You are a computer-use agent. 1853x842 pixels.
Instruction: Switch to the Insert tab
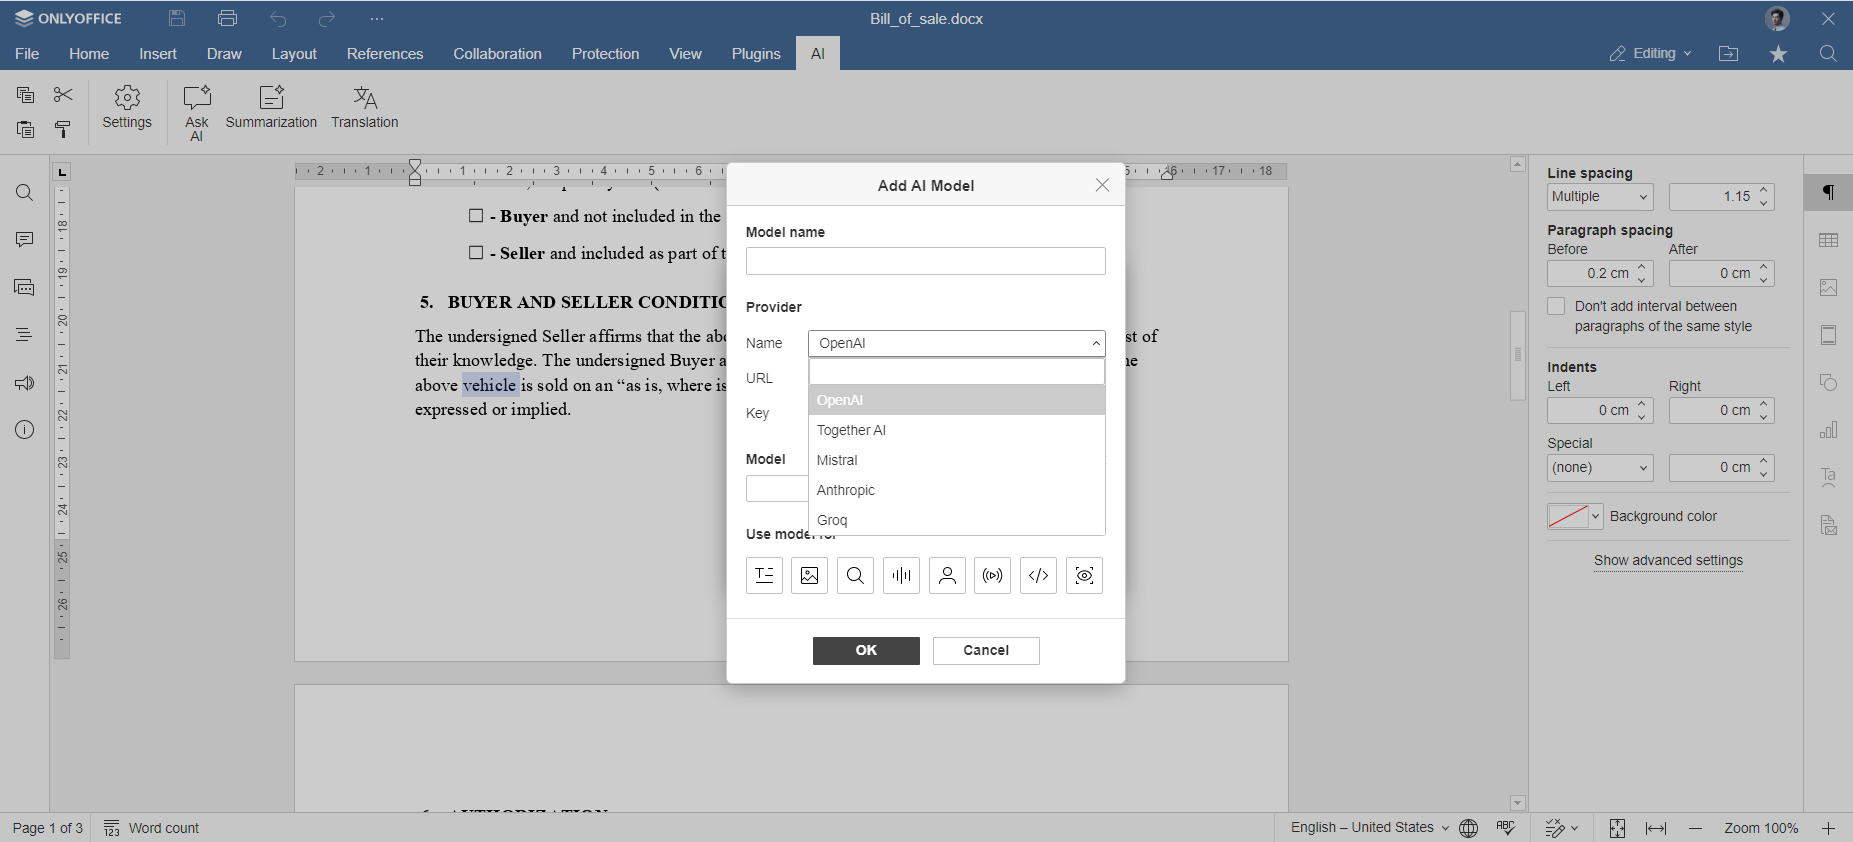click(158, 54)
